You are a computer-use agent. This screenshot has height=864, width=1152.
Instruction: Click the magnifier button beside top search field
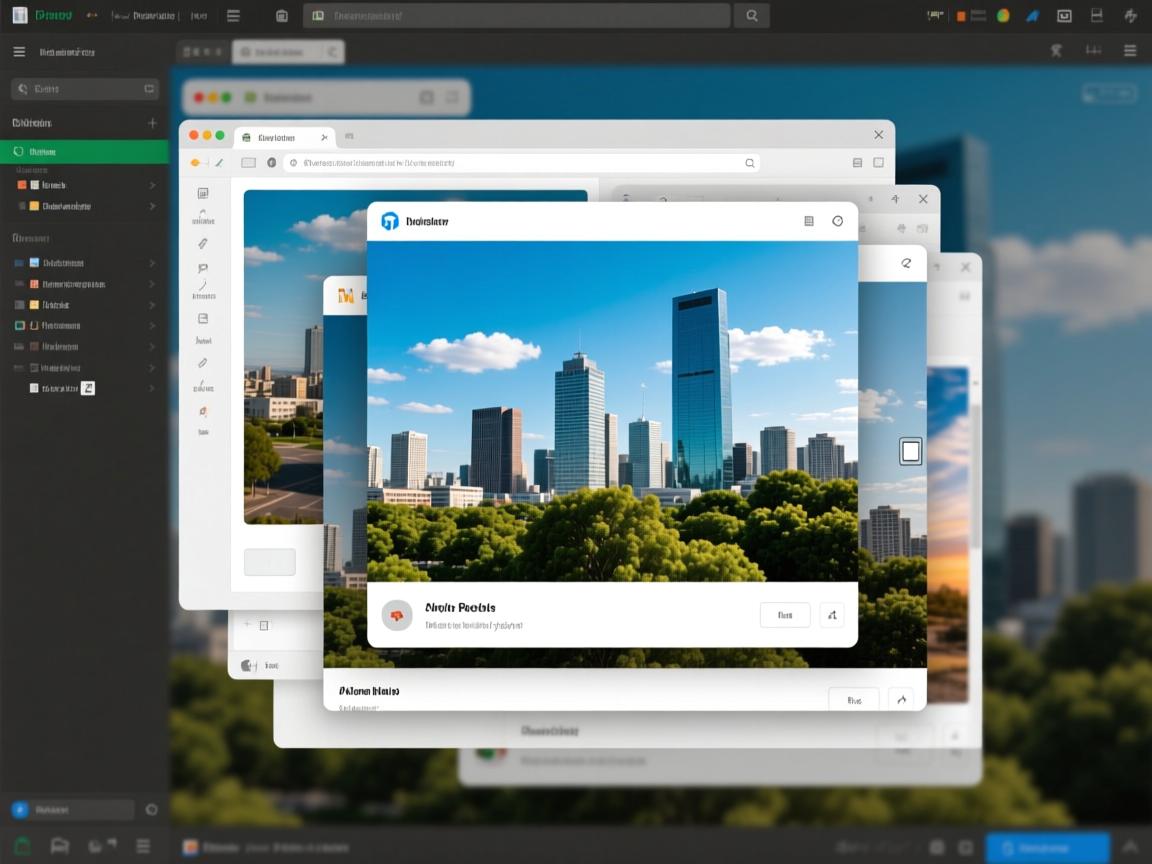pos(751,16)
